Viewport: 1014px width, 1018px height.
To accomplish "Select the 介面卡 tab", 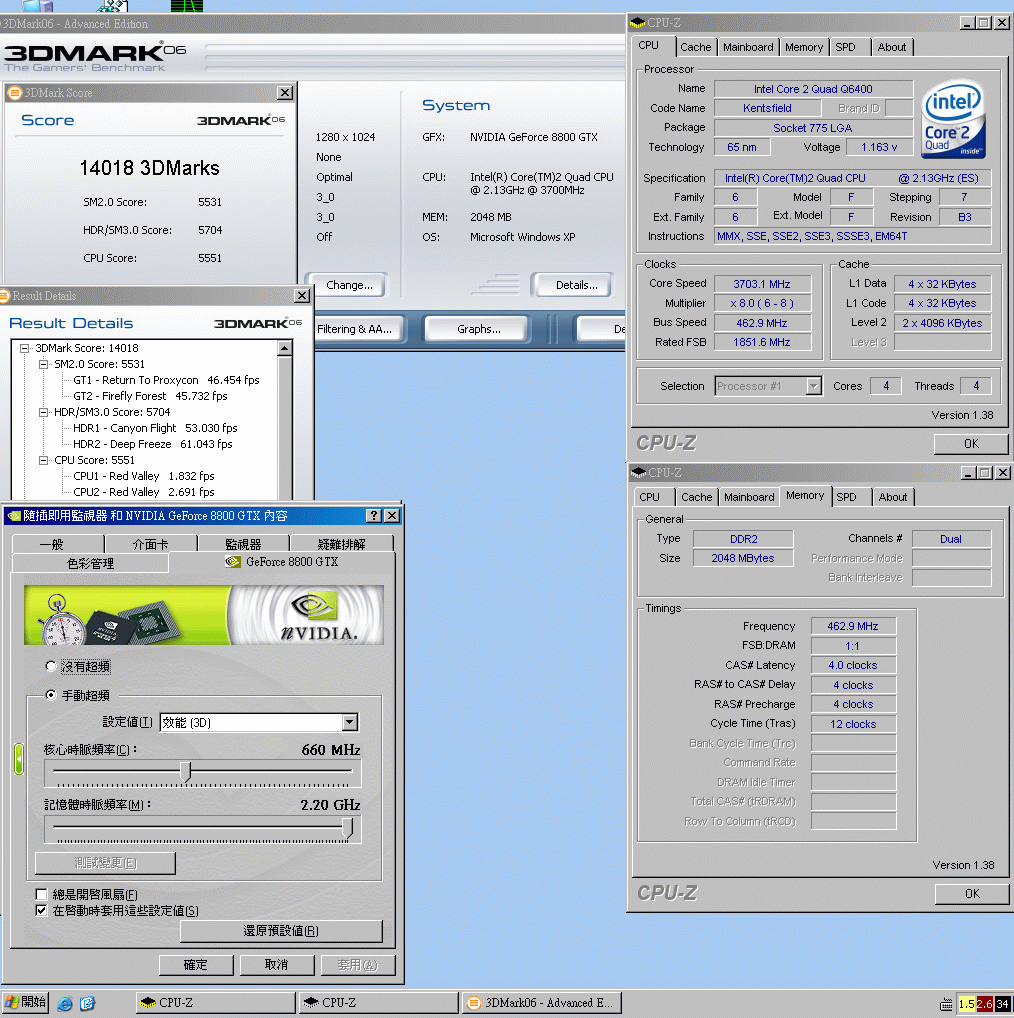I will [150, 544].
